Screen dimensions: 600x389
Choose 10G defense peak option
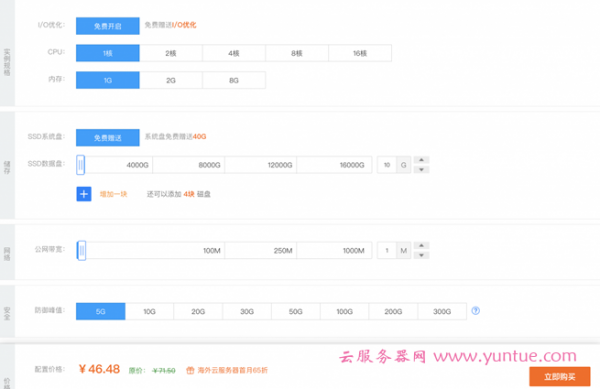pos(149,311)
